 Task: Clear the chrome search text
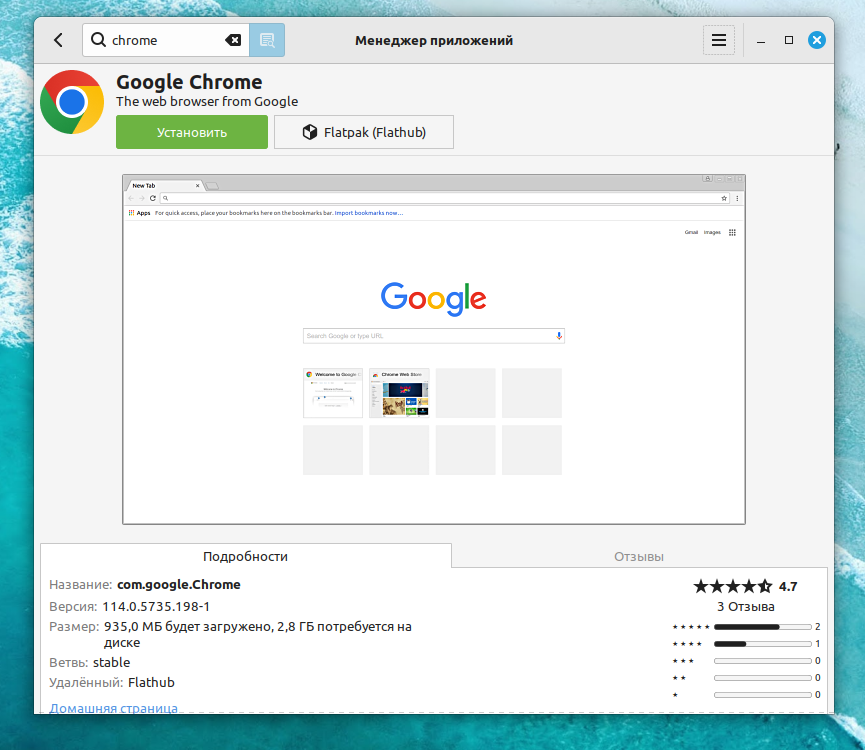coord(233,40)
